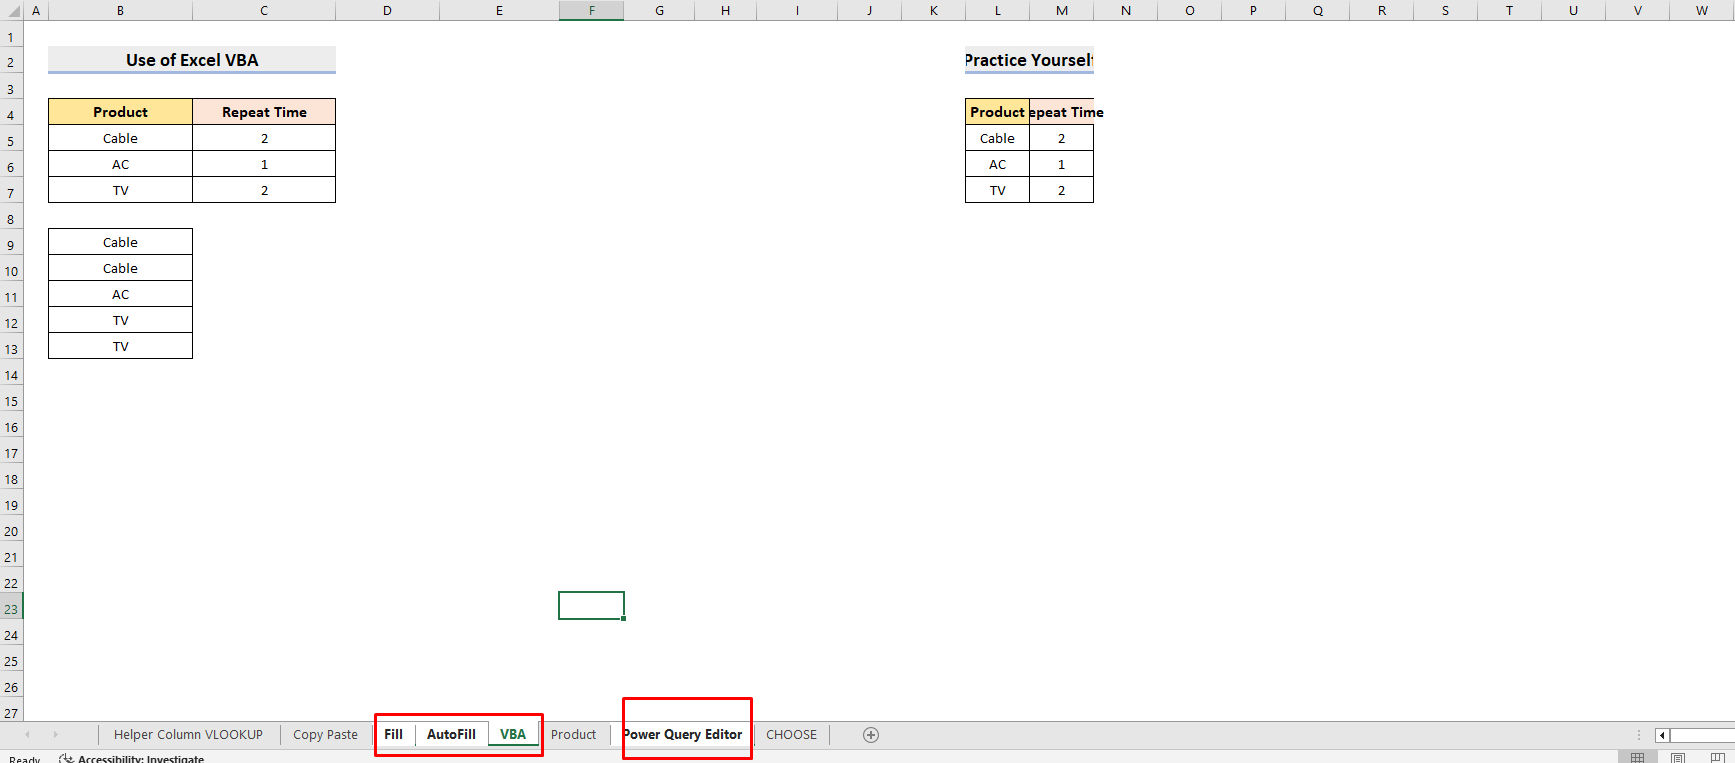
Task: Switch to Page Break Preview icon
Action: [1718, 757]
